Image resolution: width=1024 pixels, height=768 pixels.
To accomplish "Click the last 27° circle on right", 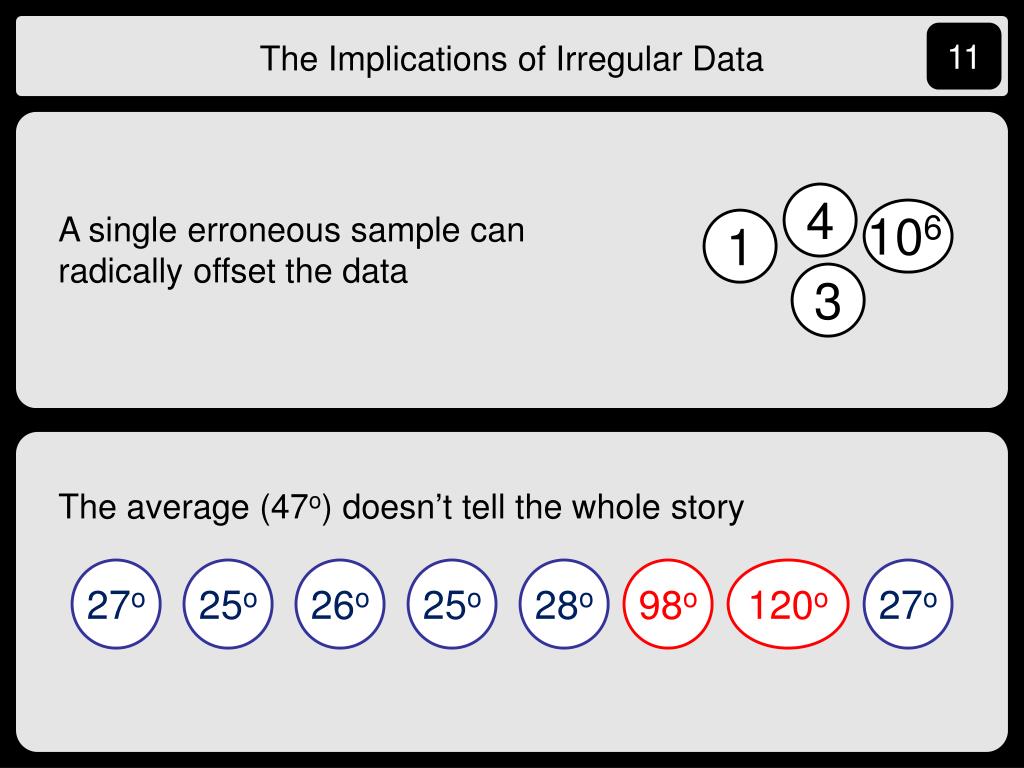I will coord(908,604).
